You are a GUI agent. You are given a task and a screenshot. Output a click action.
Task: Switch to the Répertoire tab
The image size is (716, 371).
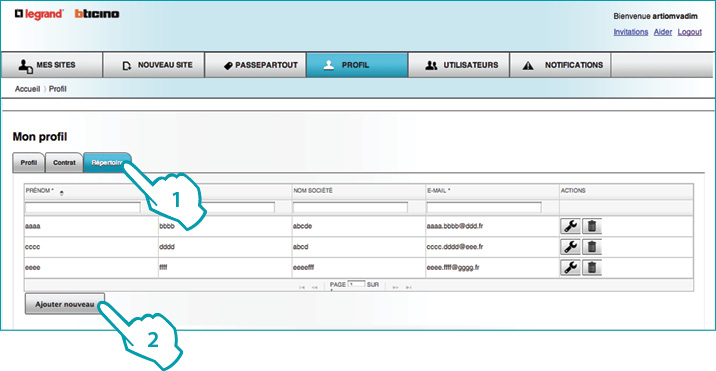pyautogui.click(x=107, y=163)
